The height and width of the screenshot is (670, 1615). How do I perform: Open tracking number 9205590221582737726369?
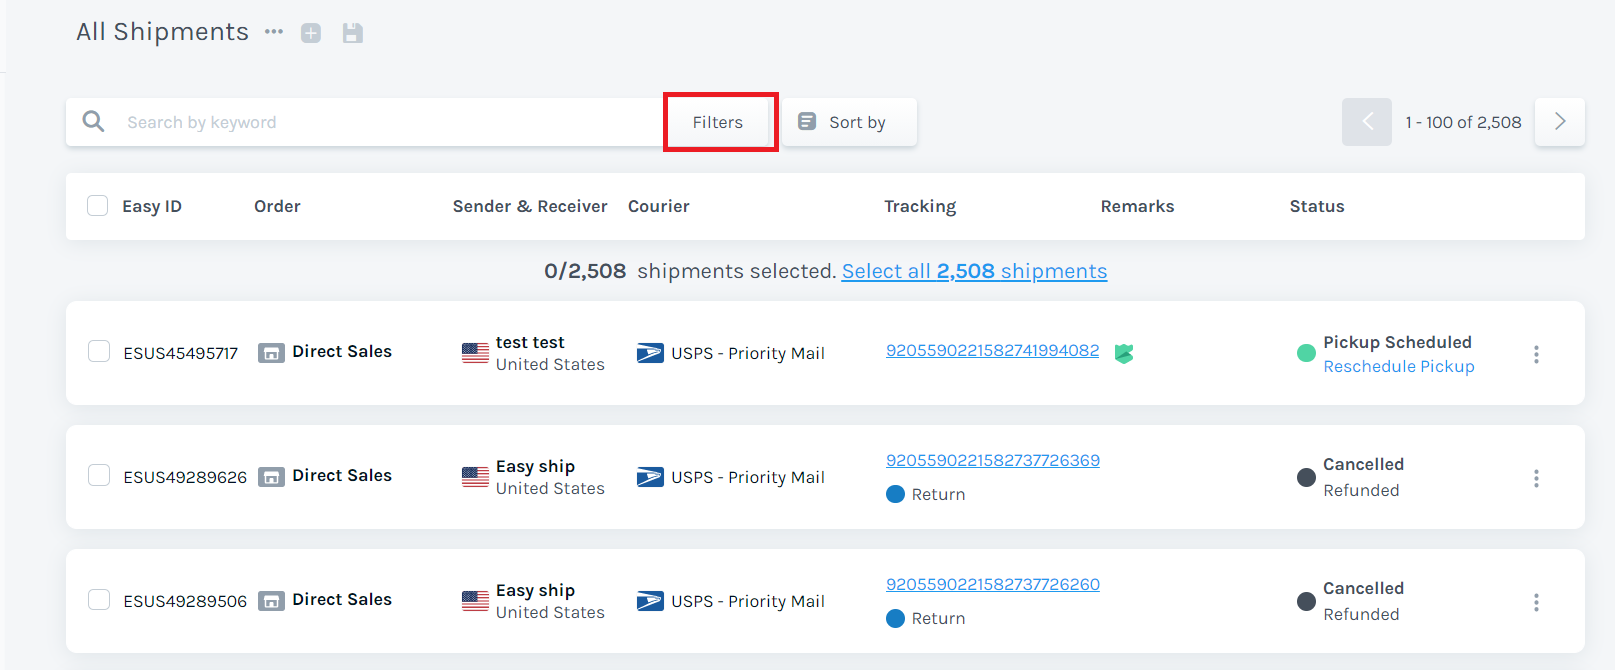993,460
